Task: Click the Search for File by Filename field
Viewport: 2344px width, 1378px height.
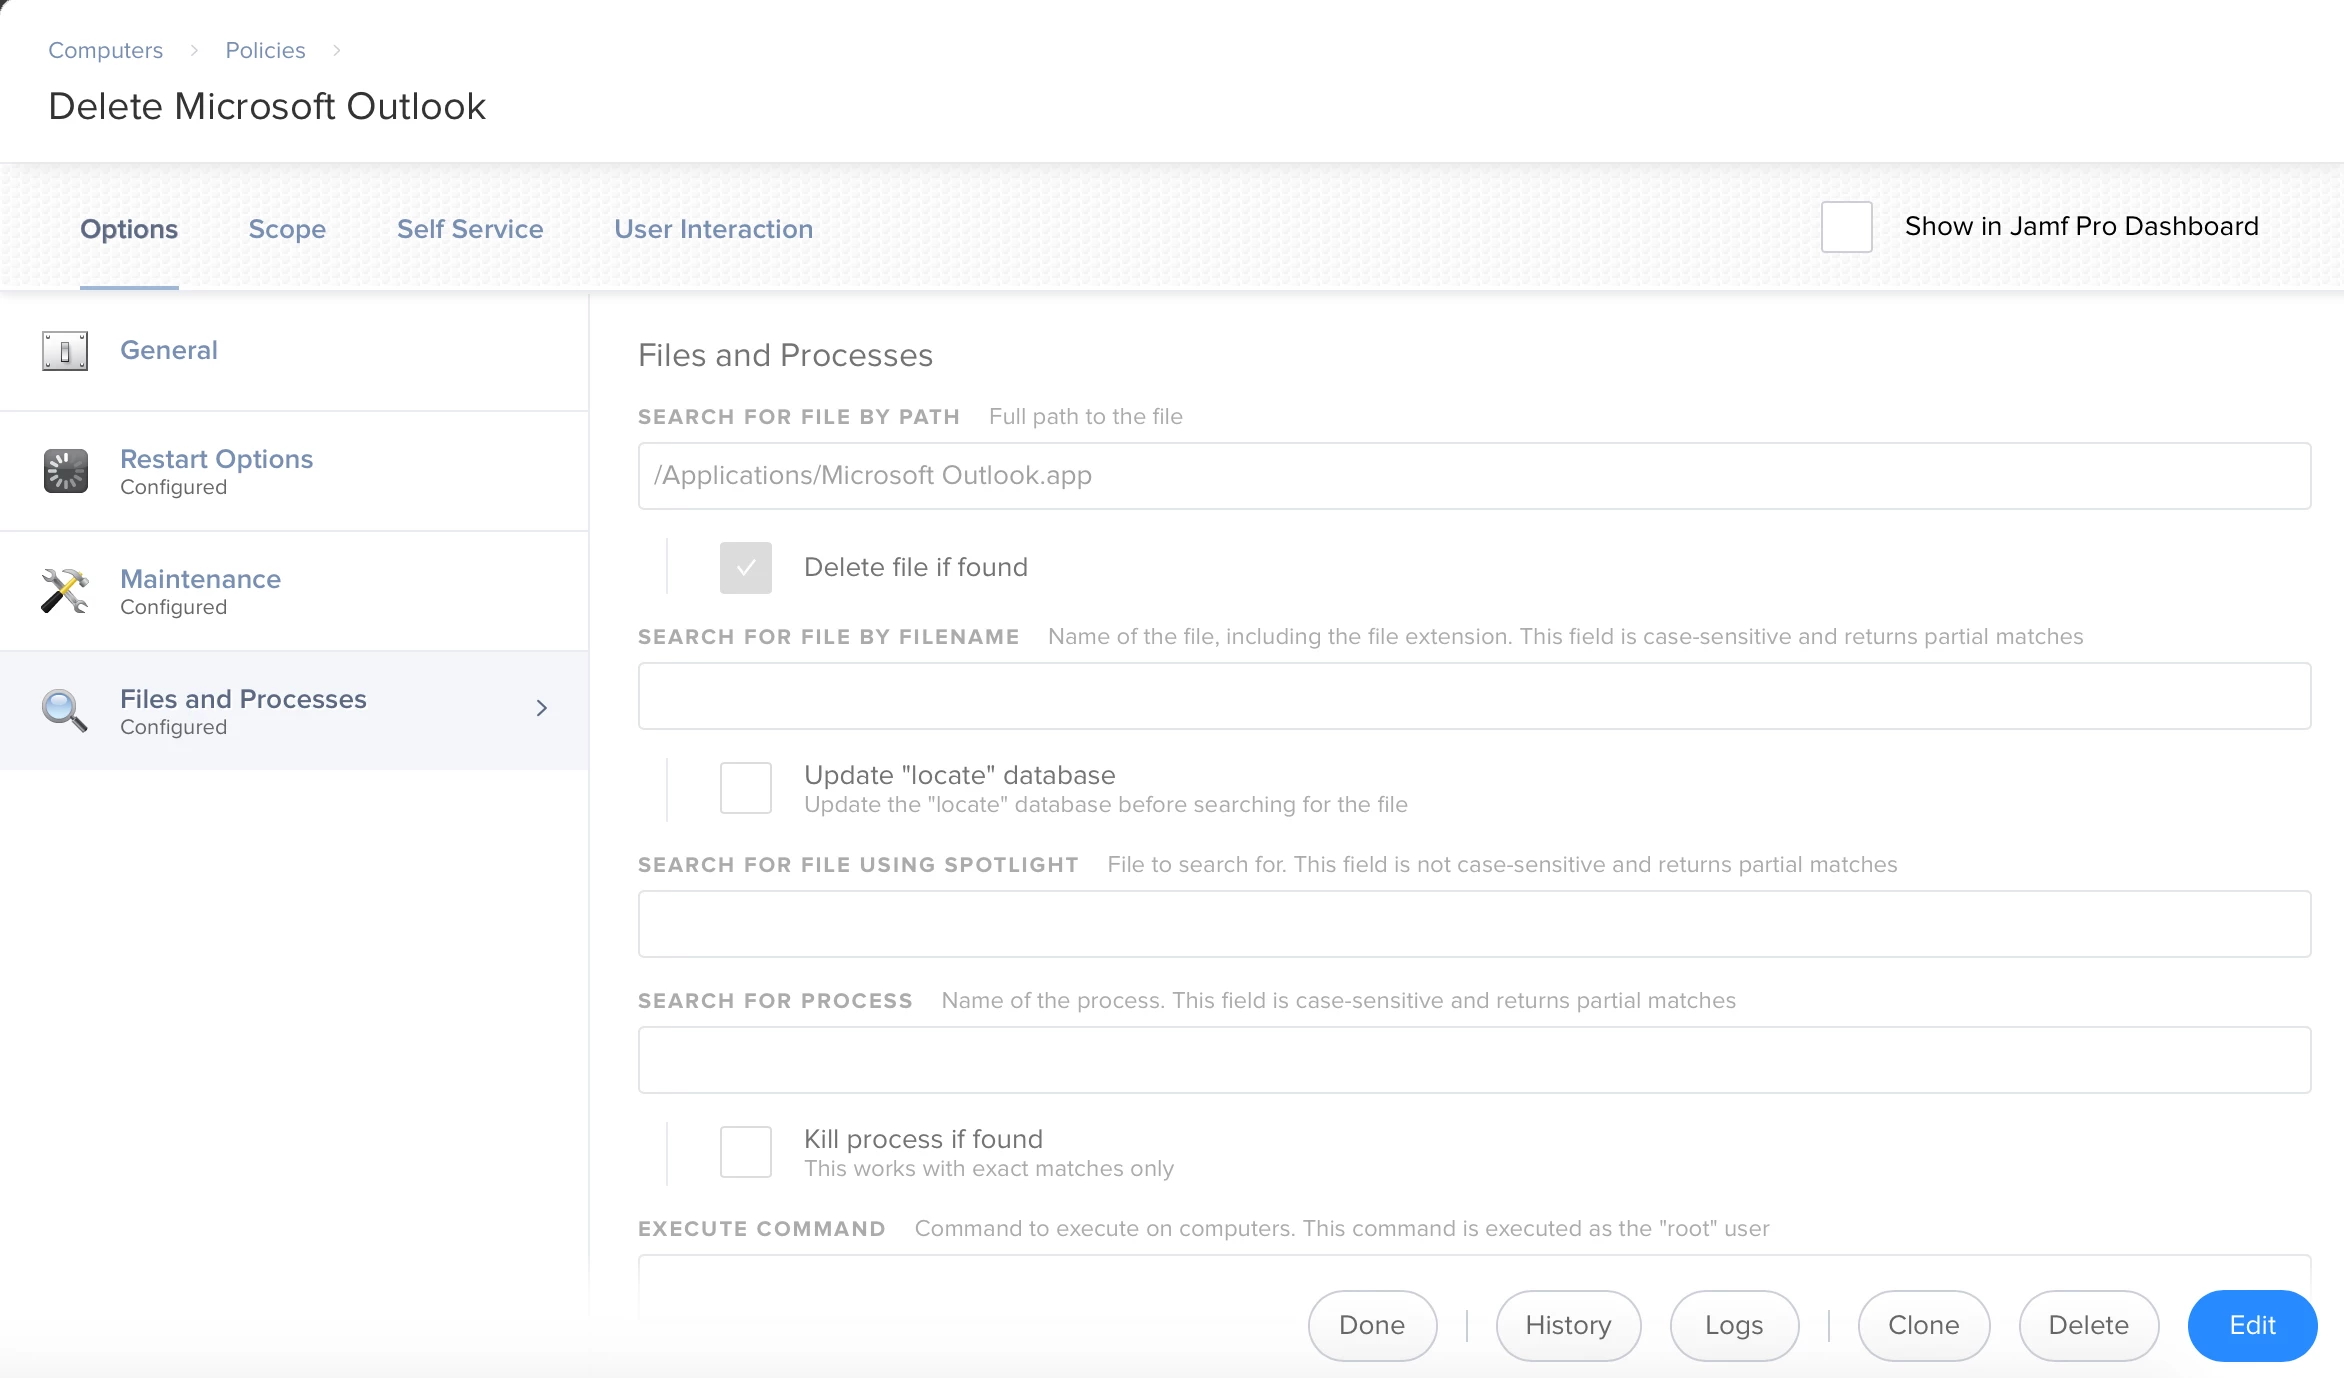Action: 1474,696
